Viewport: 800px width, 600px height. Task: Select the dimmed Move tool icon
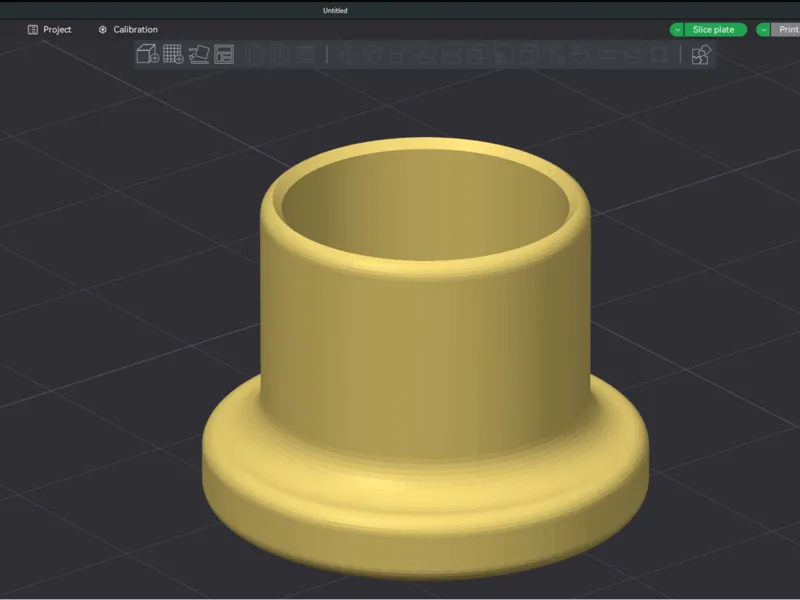pos(346,54)
